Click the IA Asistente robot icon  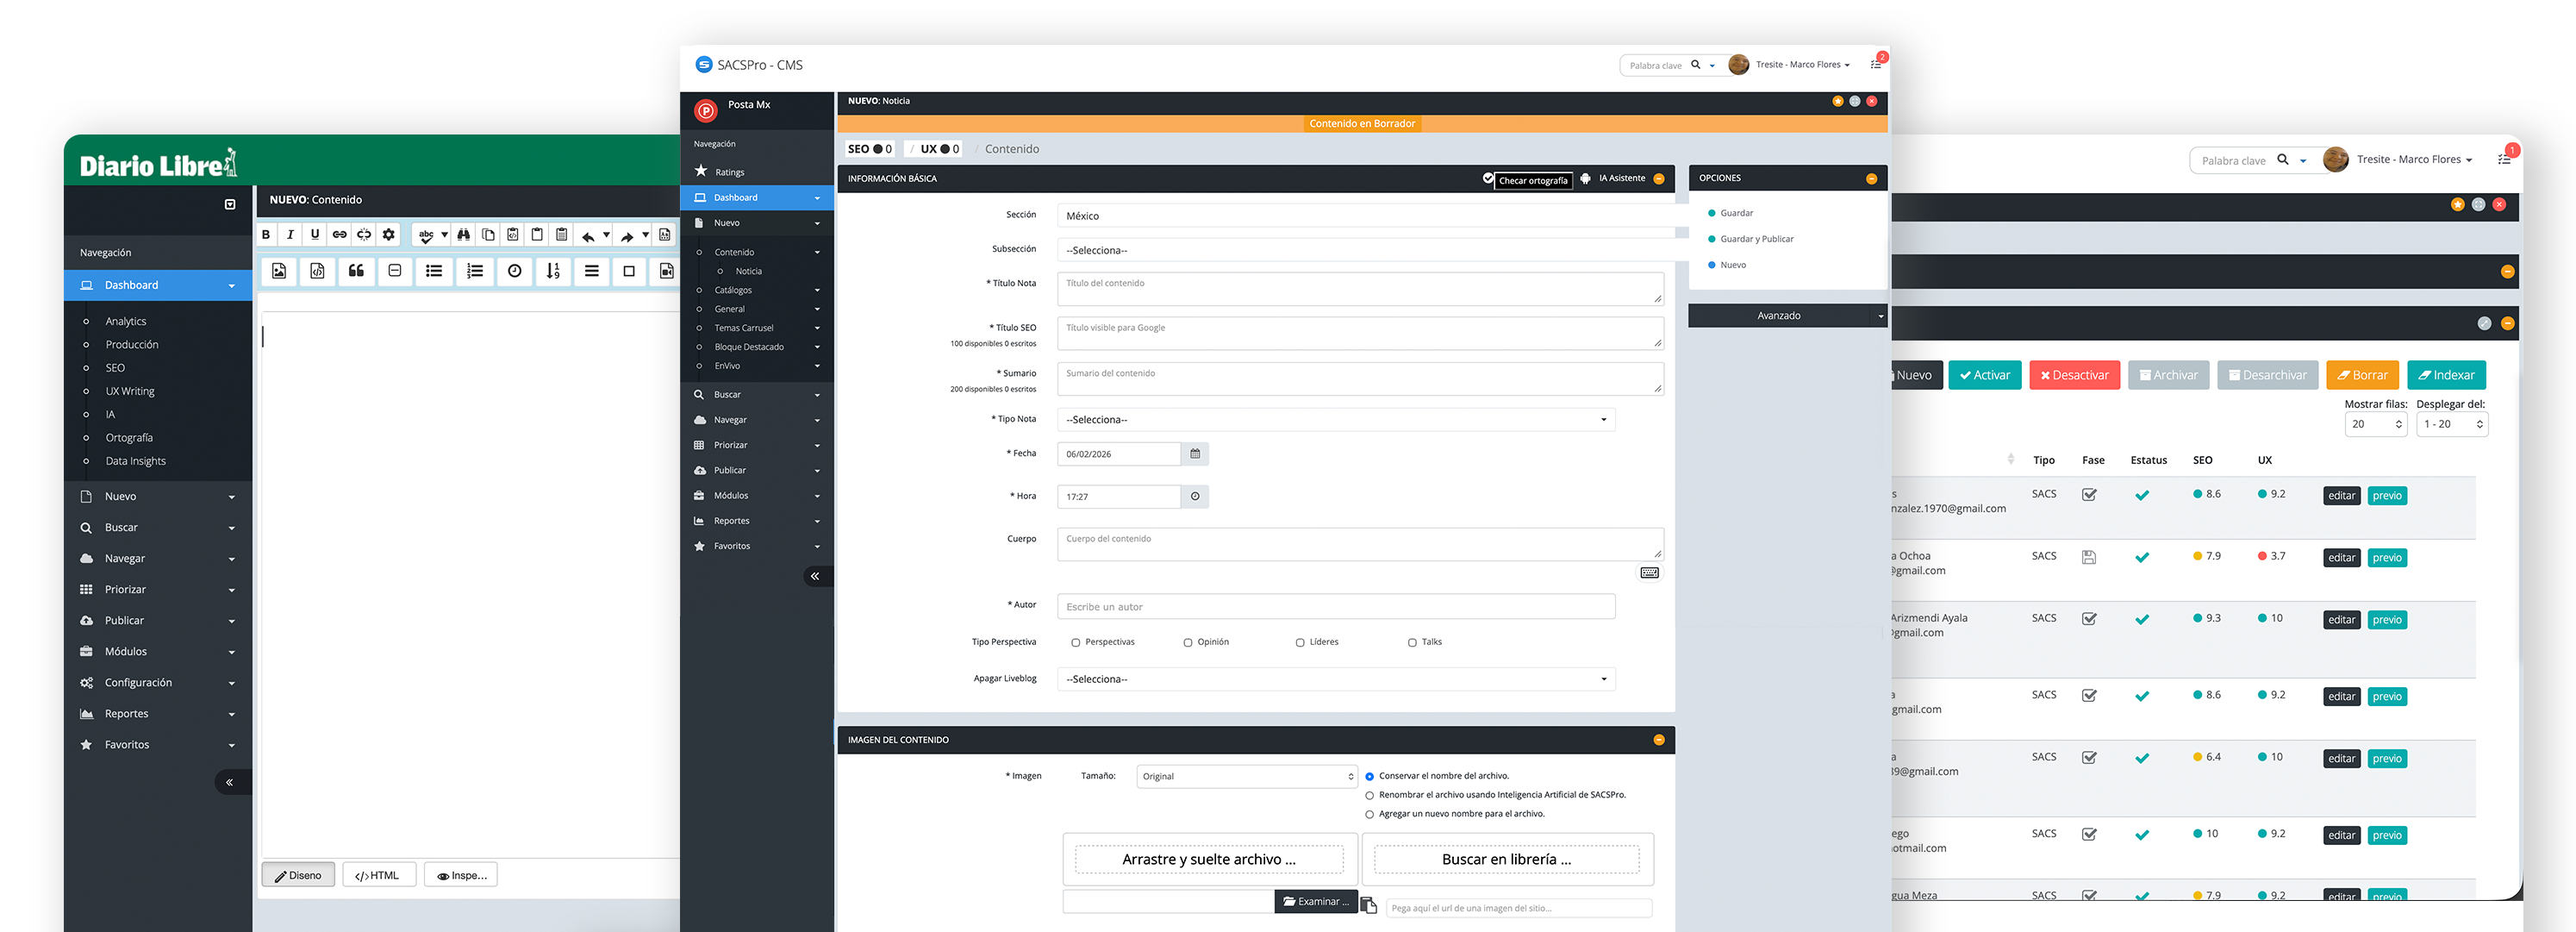pos(1585,179)
